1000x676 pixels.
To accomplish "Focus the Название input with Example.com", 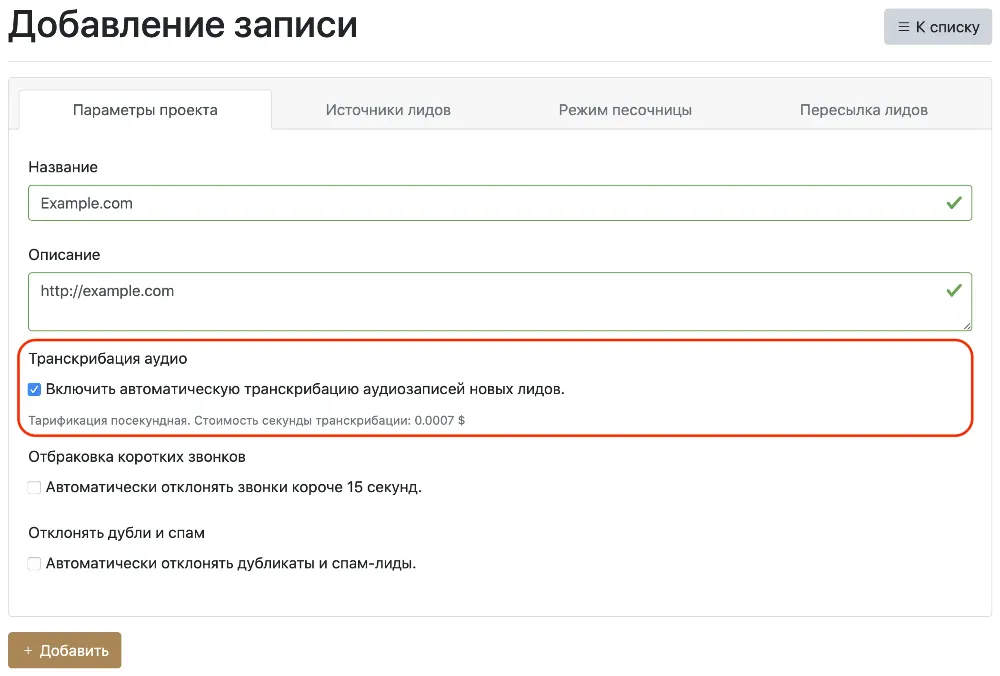I will [x=499, y=203].
